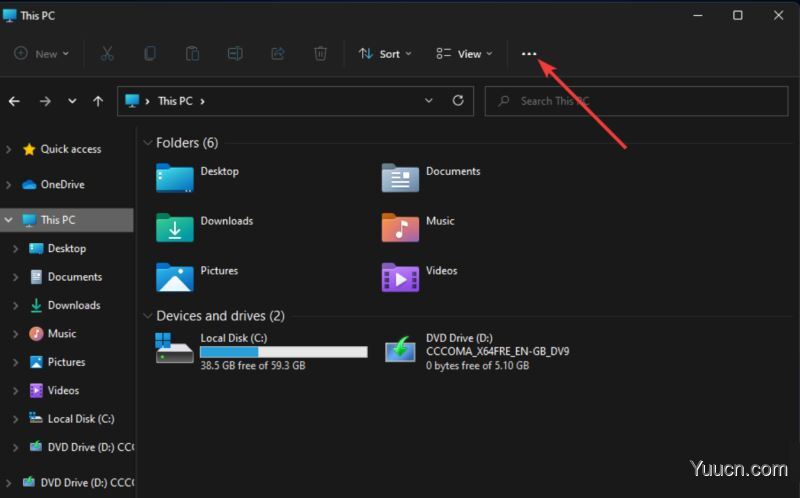Click Local Disk (C:) storage usage bar
The width and height of the screenshot is (800, 498).
[x=284, y=352]
